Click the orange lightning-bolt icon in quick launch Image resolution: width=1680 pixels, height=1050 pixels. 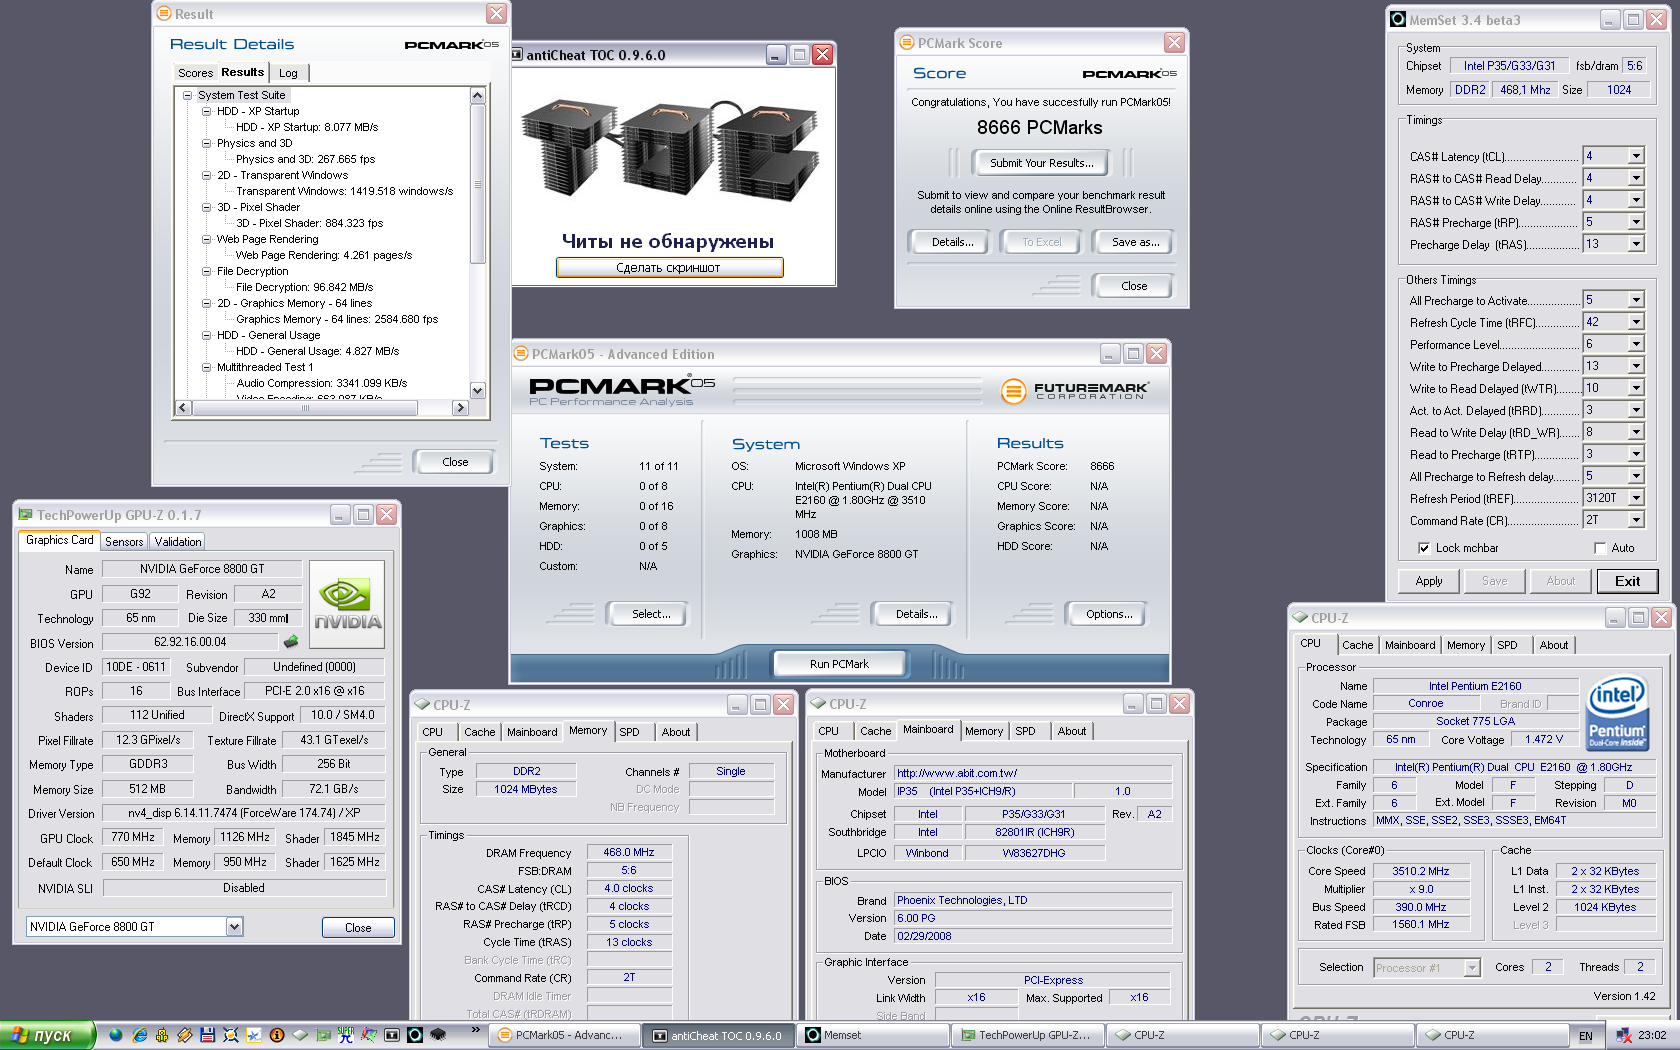click(184, 1035)
